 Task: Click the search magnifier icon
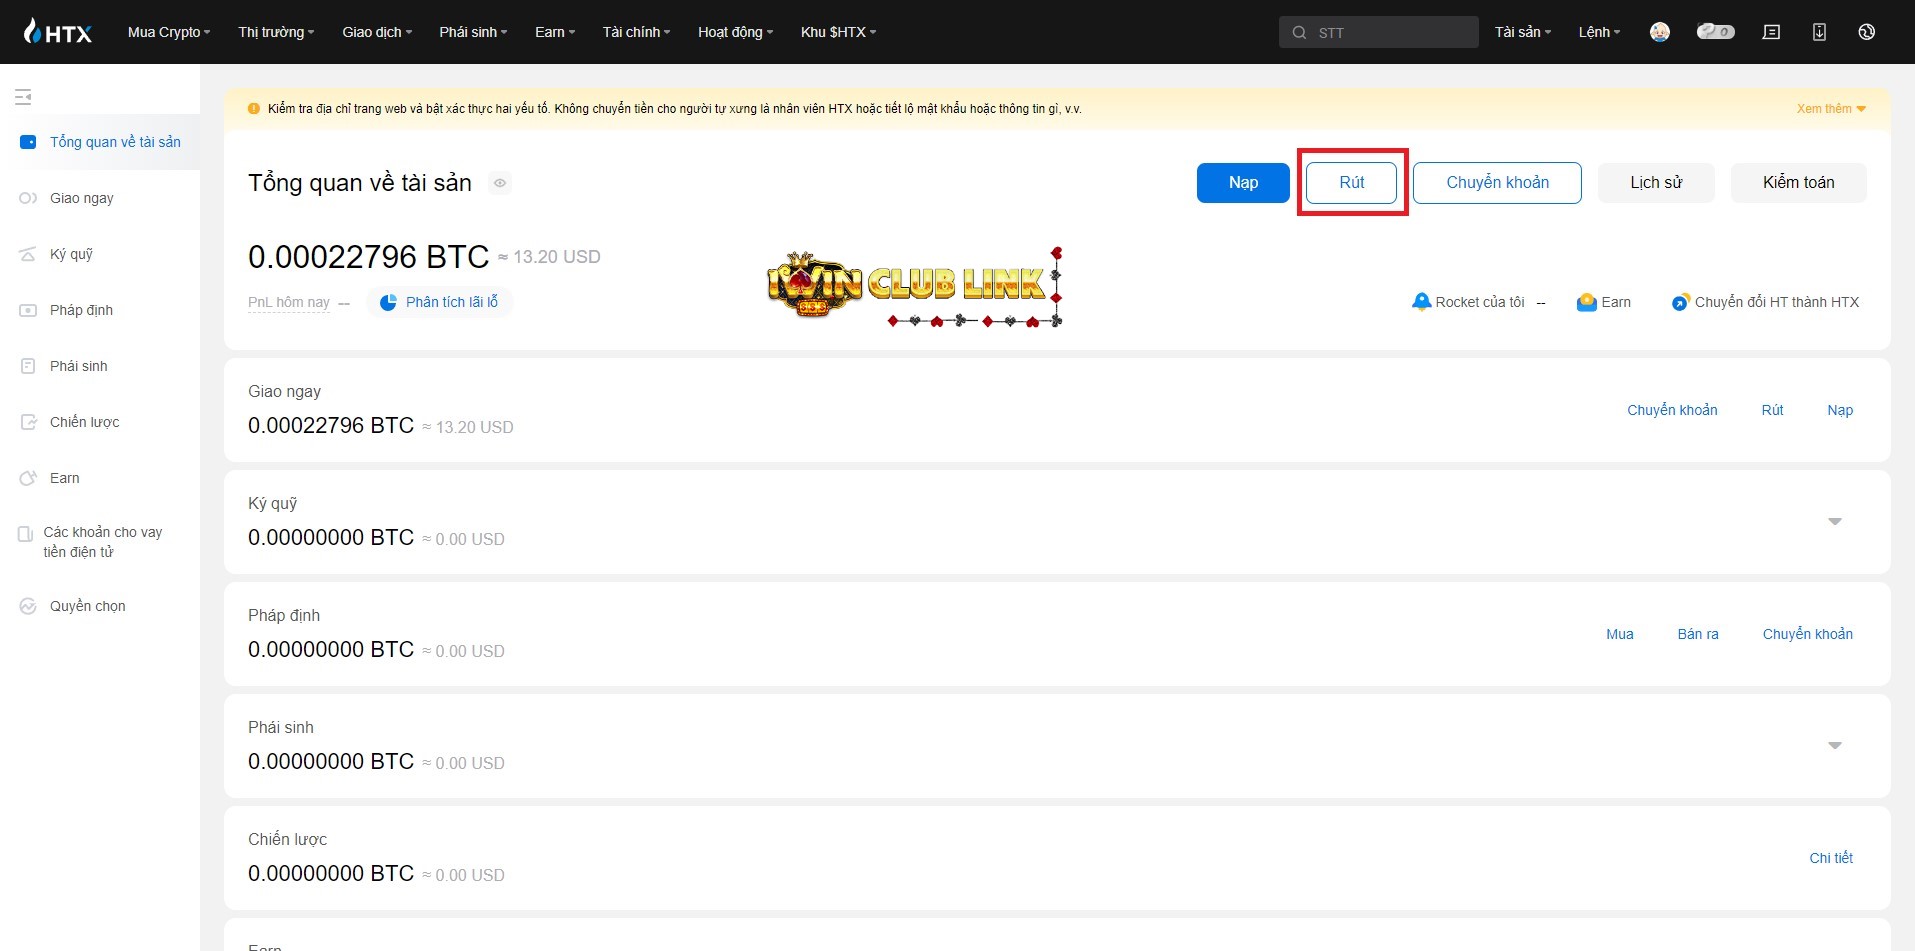[x=1299, y=32]
